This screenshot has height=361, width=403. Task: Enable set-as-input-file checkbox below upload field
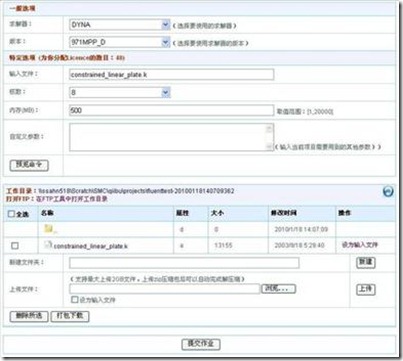(75, 299)
